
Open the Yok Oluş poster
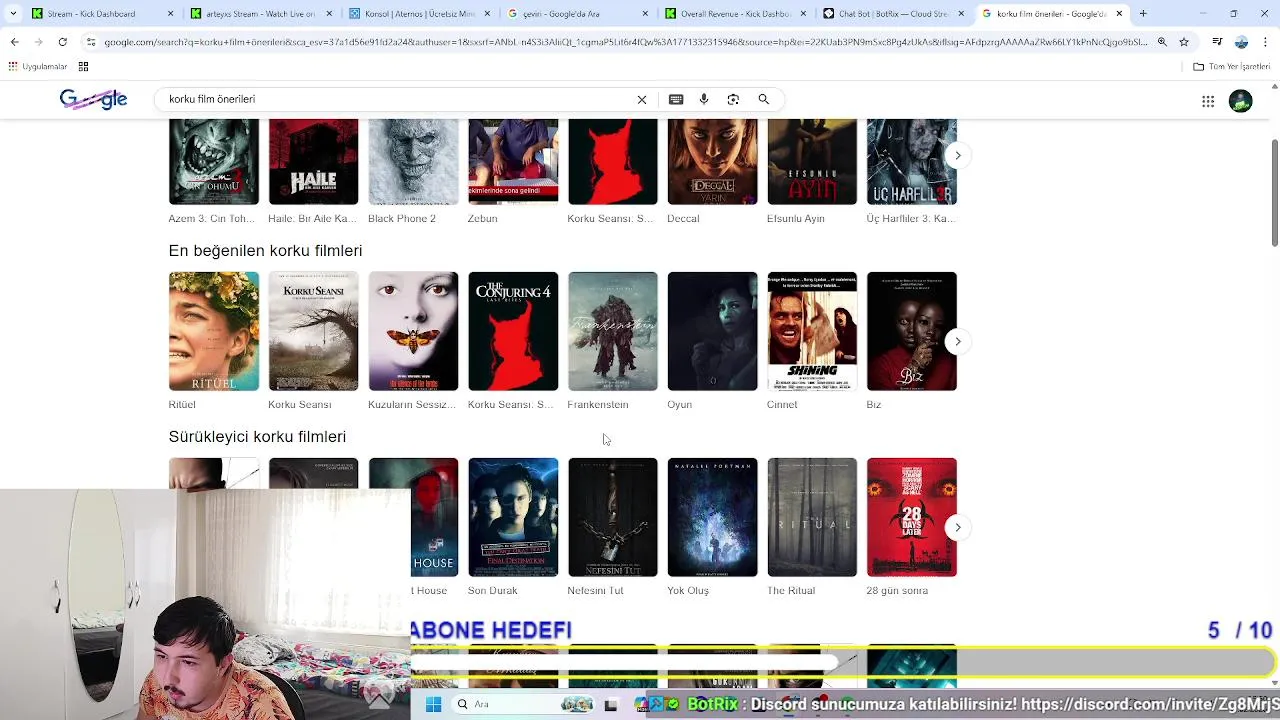pos(712,517)
